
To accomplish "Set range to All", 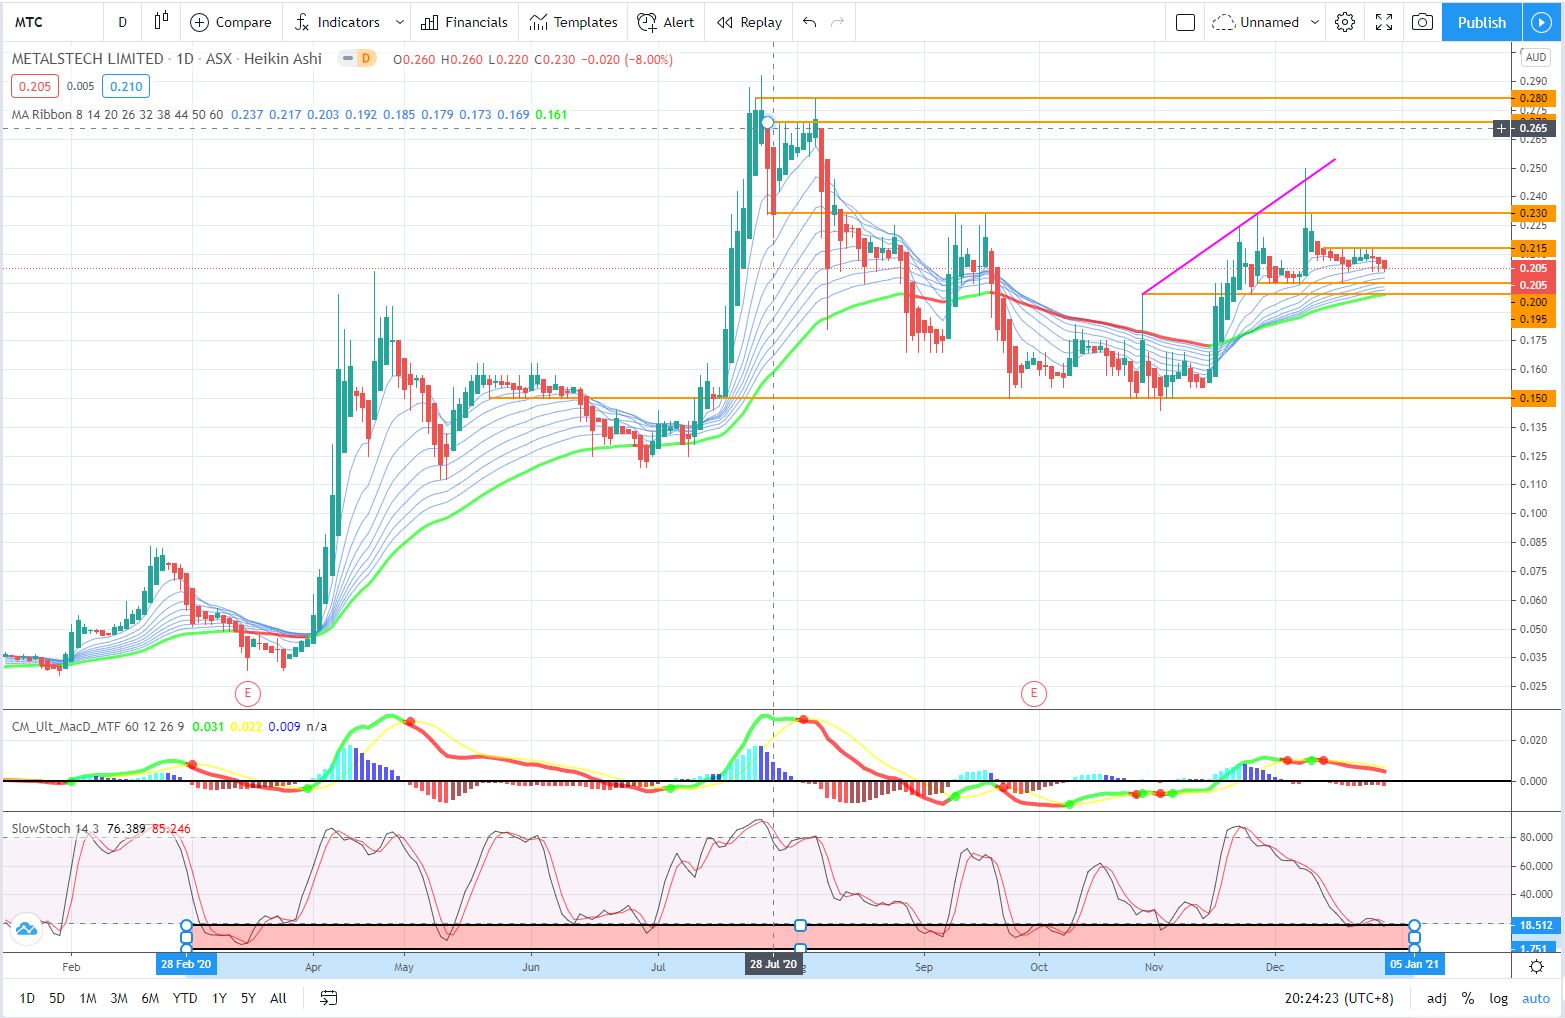I will click(278, 998).
